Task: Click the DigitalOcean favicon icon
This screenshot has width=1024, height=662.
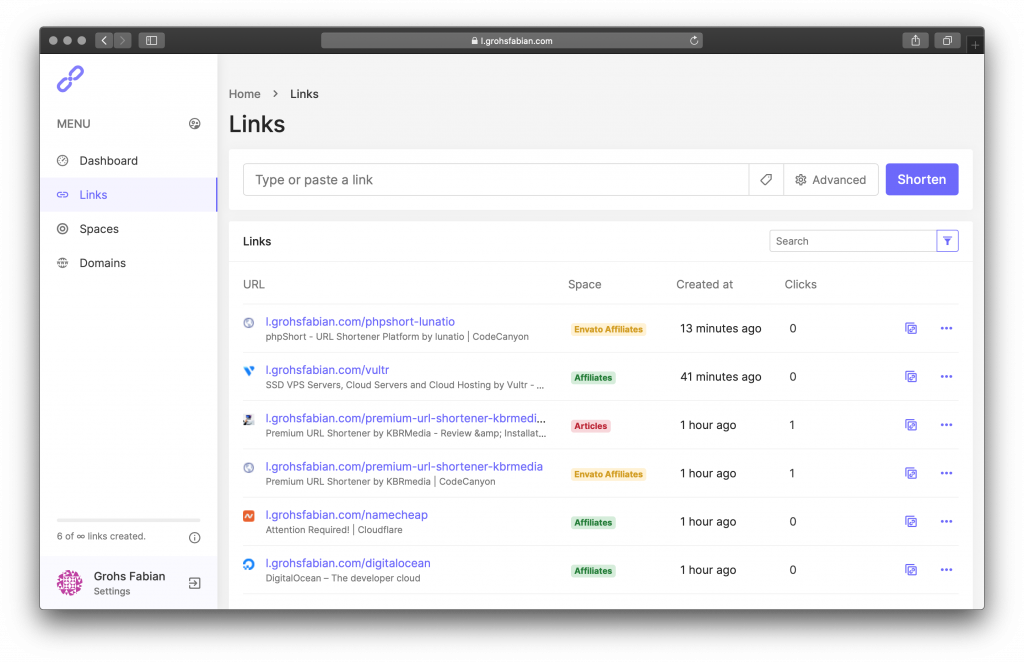Action: coord(249,564)
